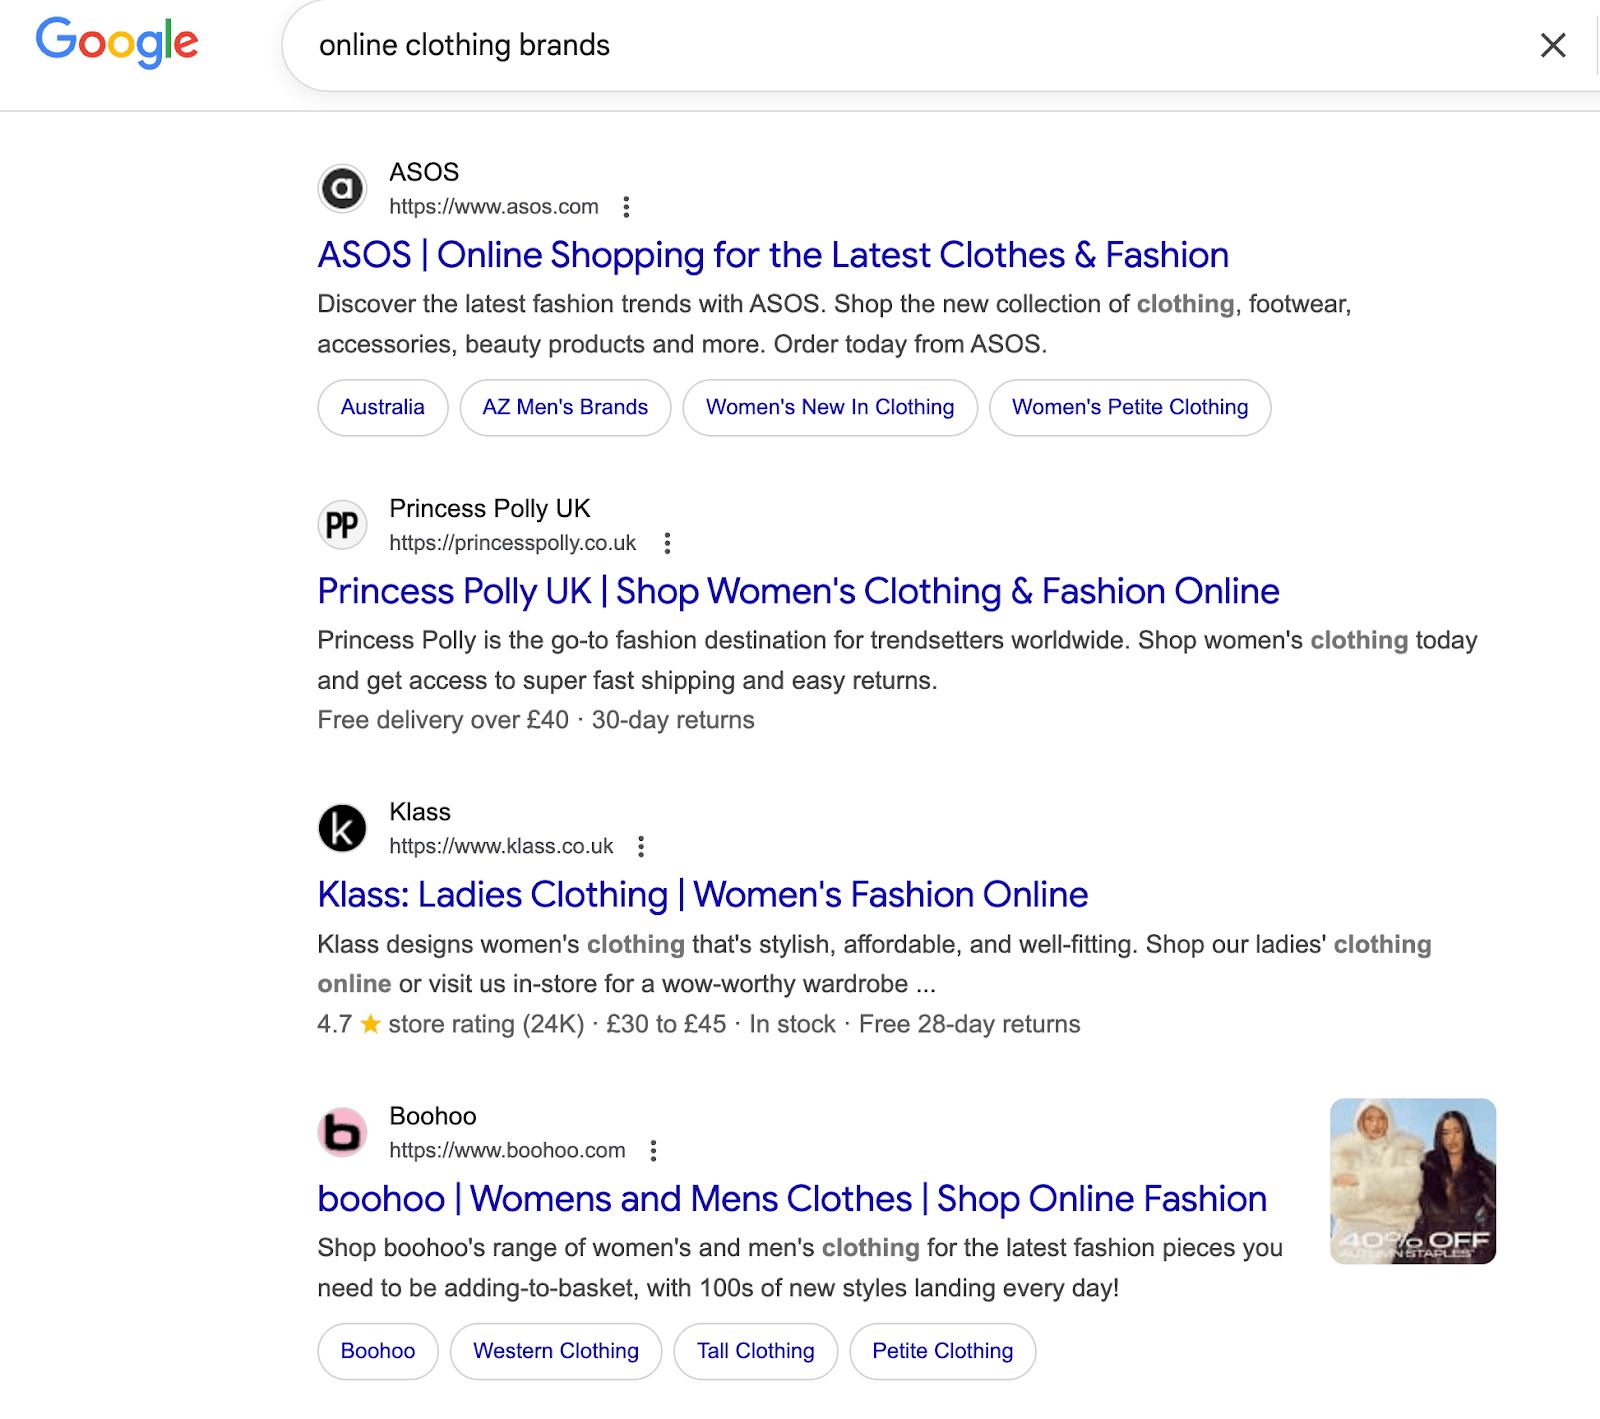Click the ASOS circular favicon

click(x=342, y=188)
